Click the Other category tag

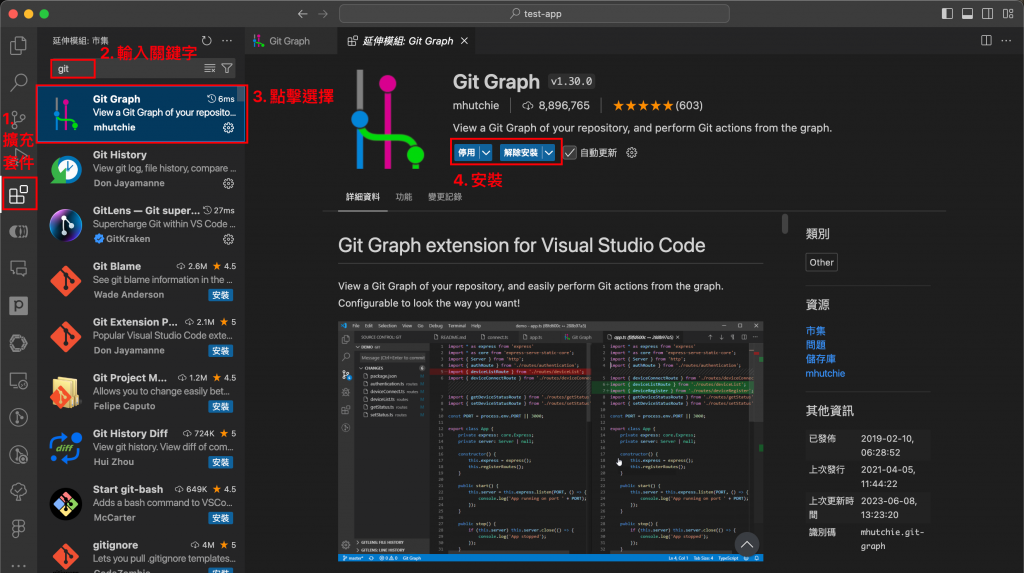coord(821,262)
